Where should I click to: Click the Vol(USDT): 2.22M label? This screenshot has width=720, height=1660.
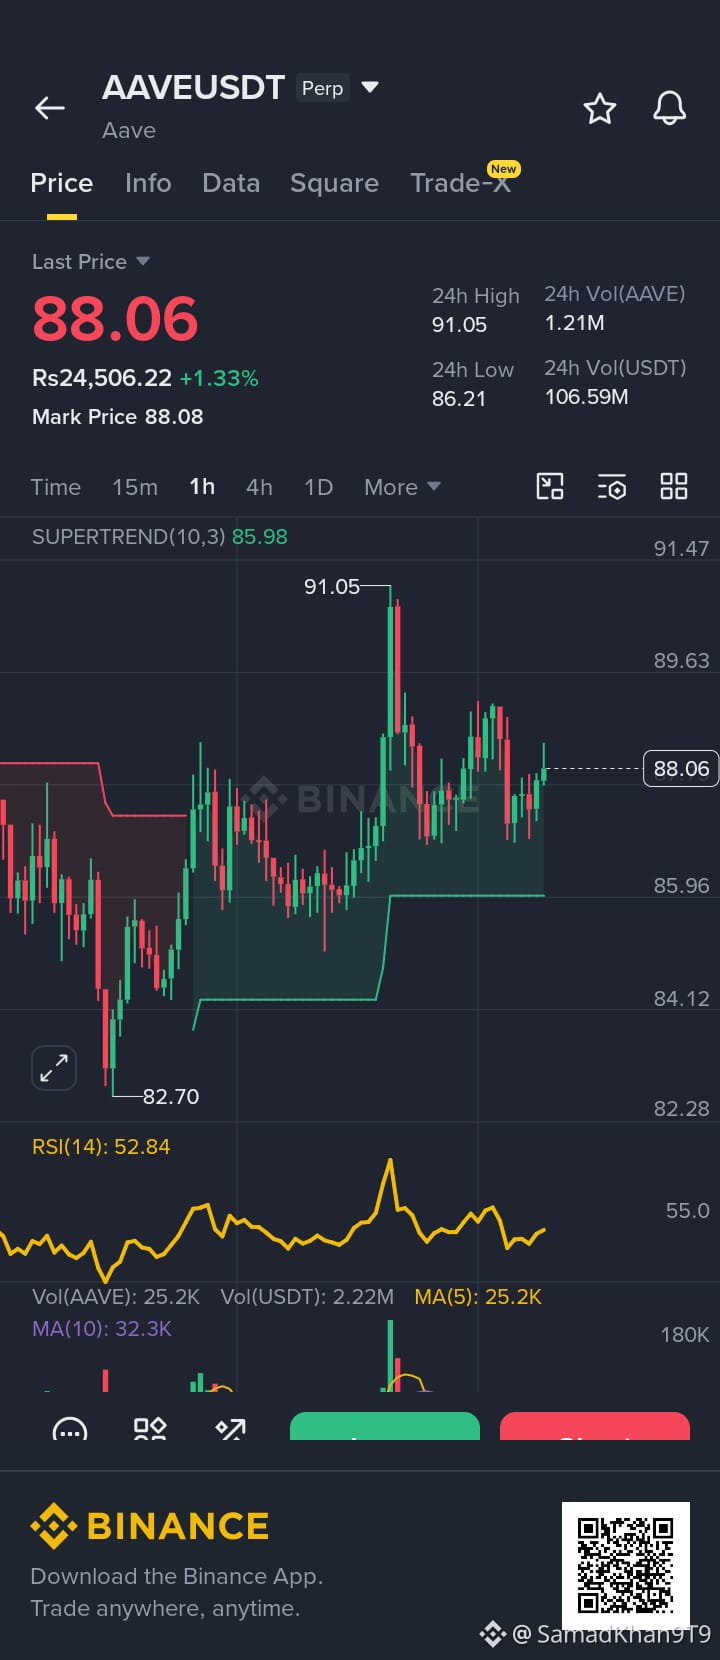pos(307,1297)
